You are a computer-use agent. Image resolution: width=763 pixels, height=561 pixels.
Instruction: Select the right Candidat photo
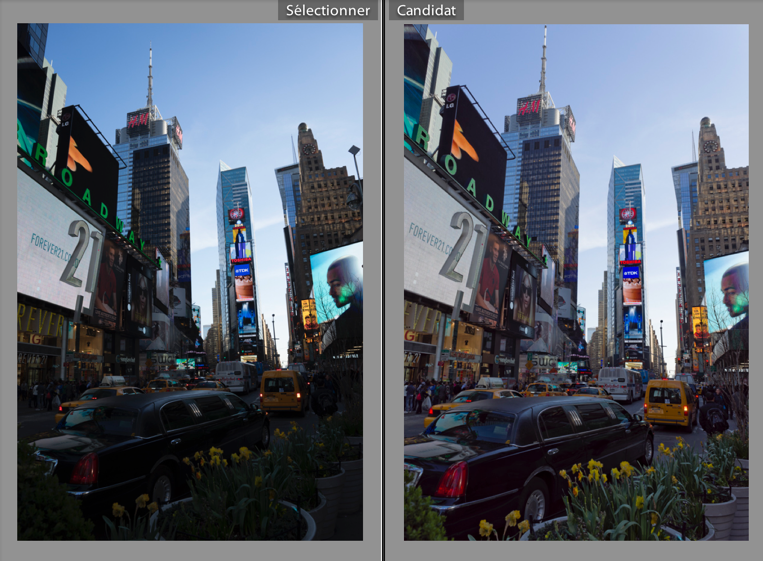coord(576,282)
